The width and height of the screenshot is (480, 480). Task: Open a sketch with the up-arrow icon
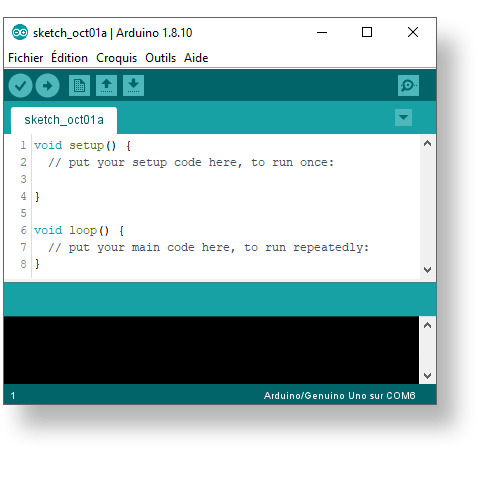tap(106, 86)
